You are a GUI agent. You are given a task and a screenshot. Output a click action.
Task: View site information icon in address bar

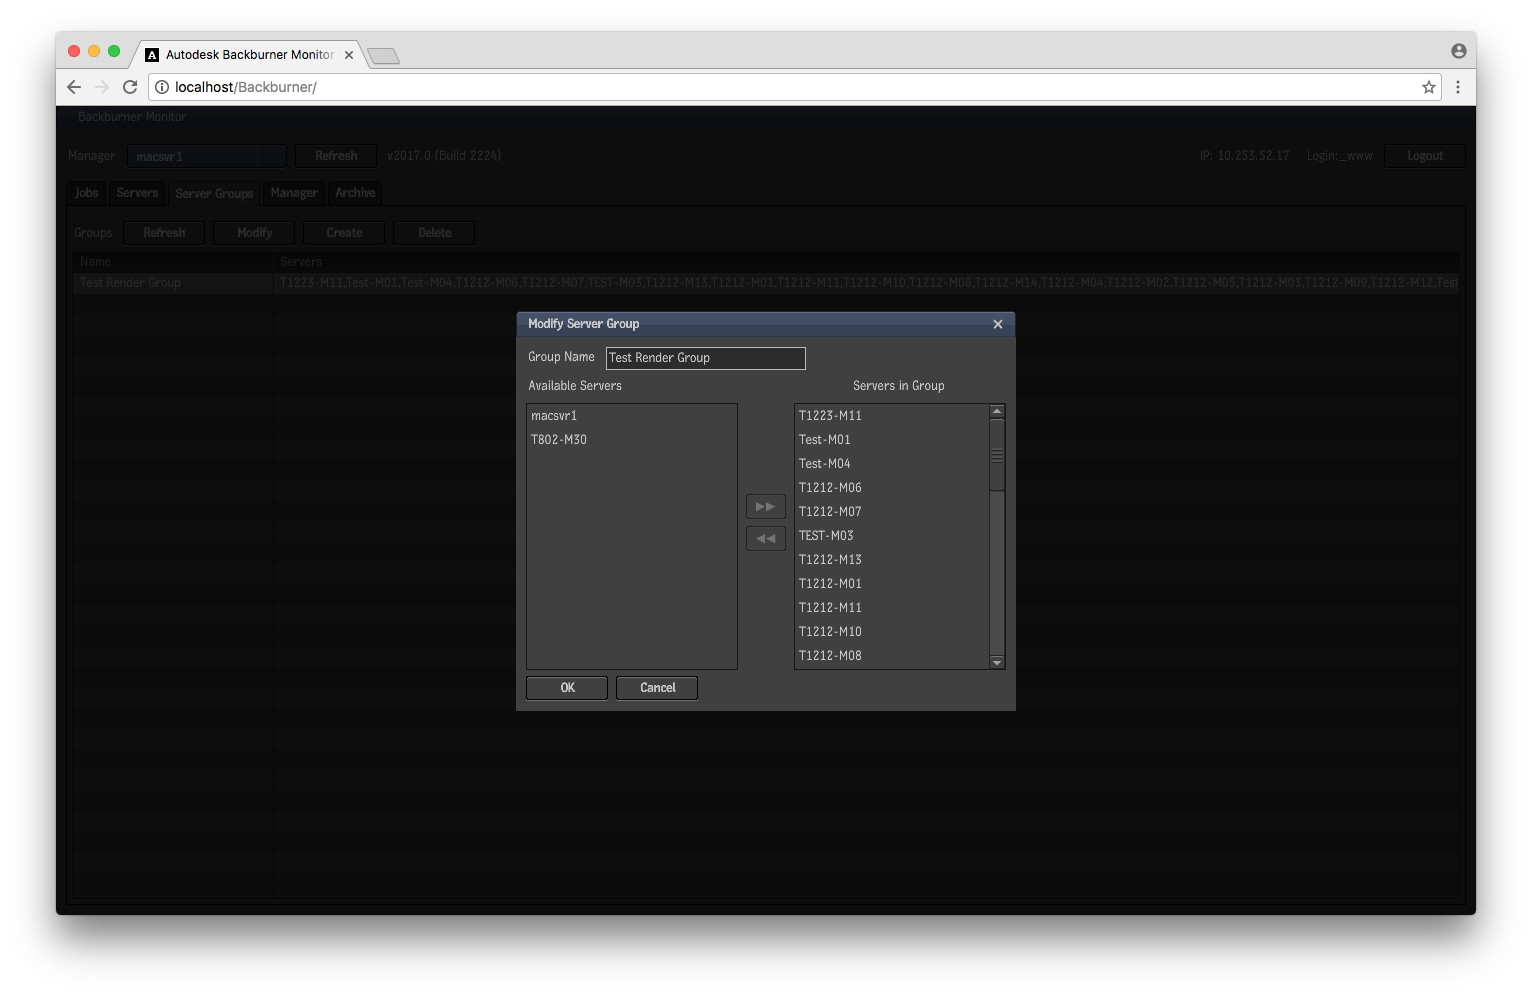coord(162,87)
